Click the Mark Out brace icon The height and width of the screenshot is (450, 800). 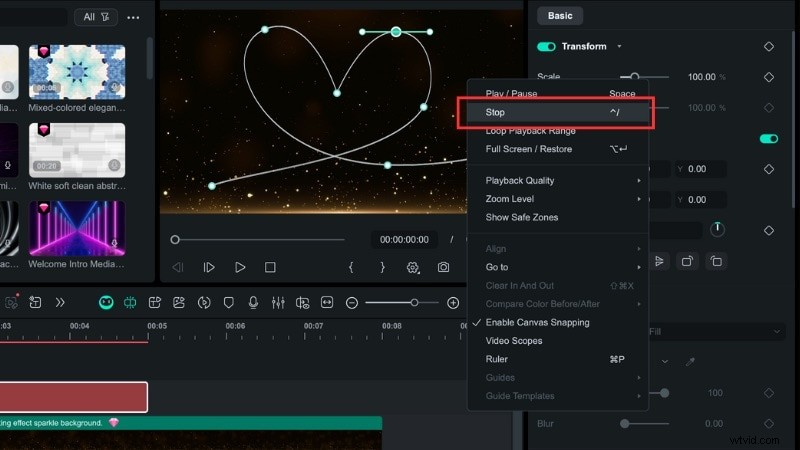(x=383, y=267)
